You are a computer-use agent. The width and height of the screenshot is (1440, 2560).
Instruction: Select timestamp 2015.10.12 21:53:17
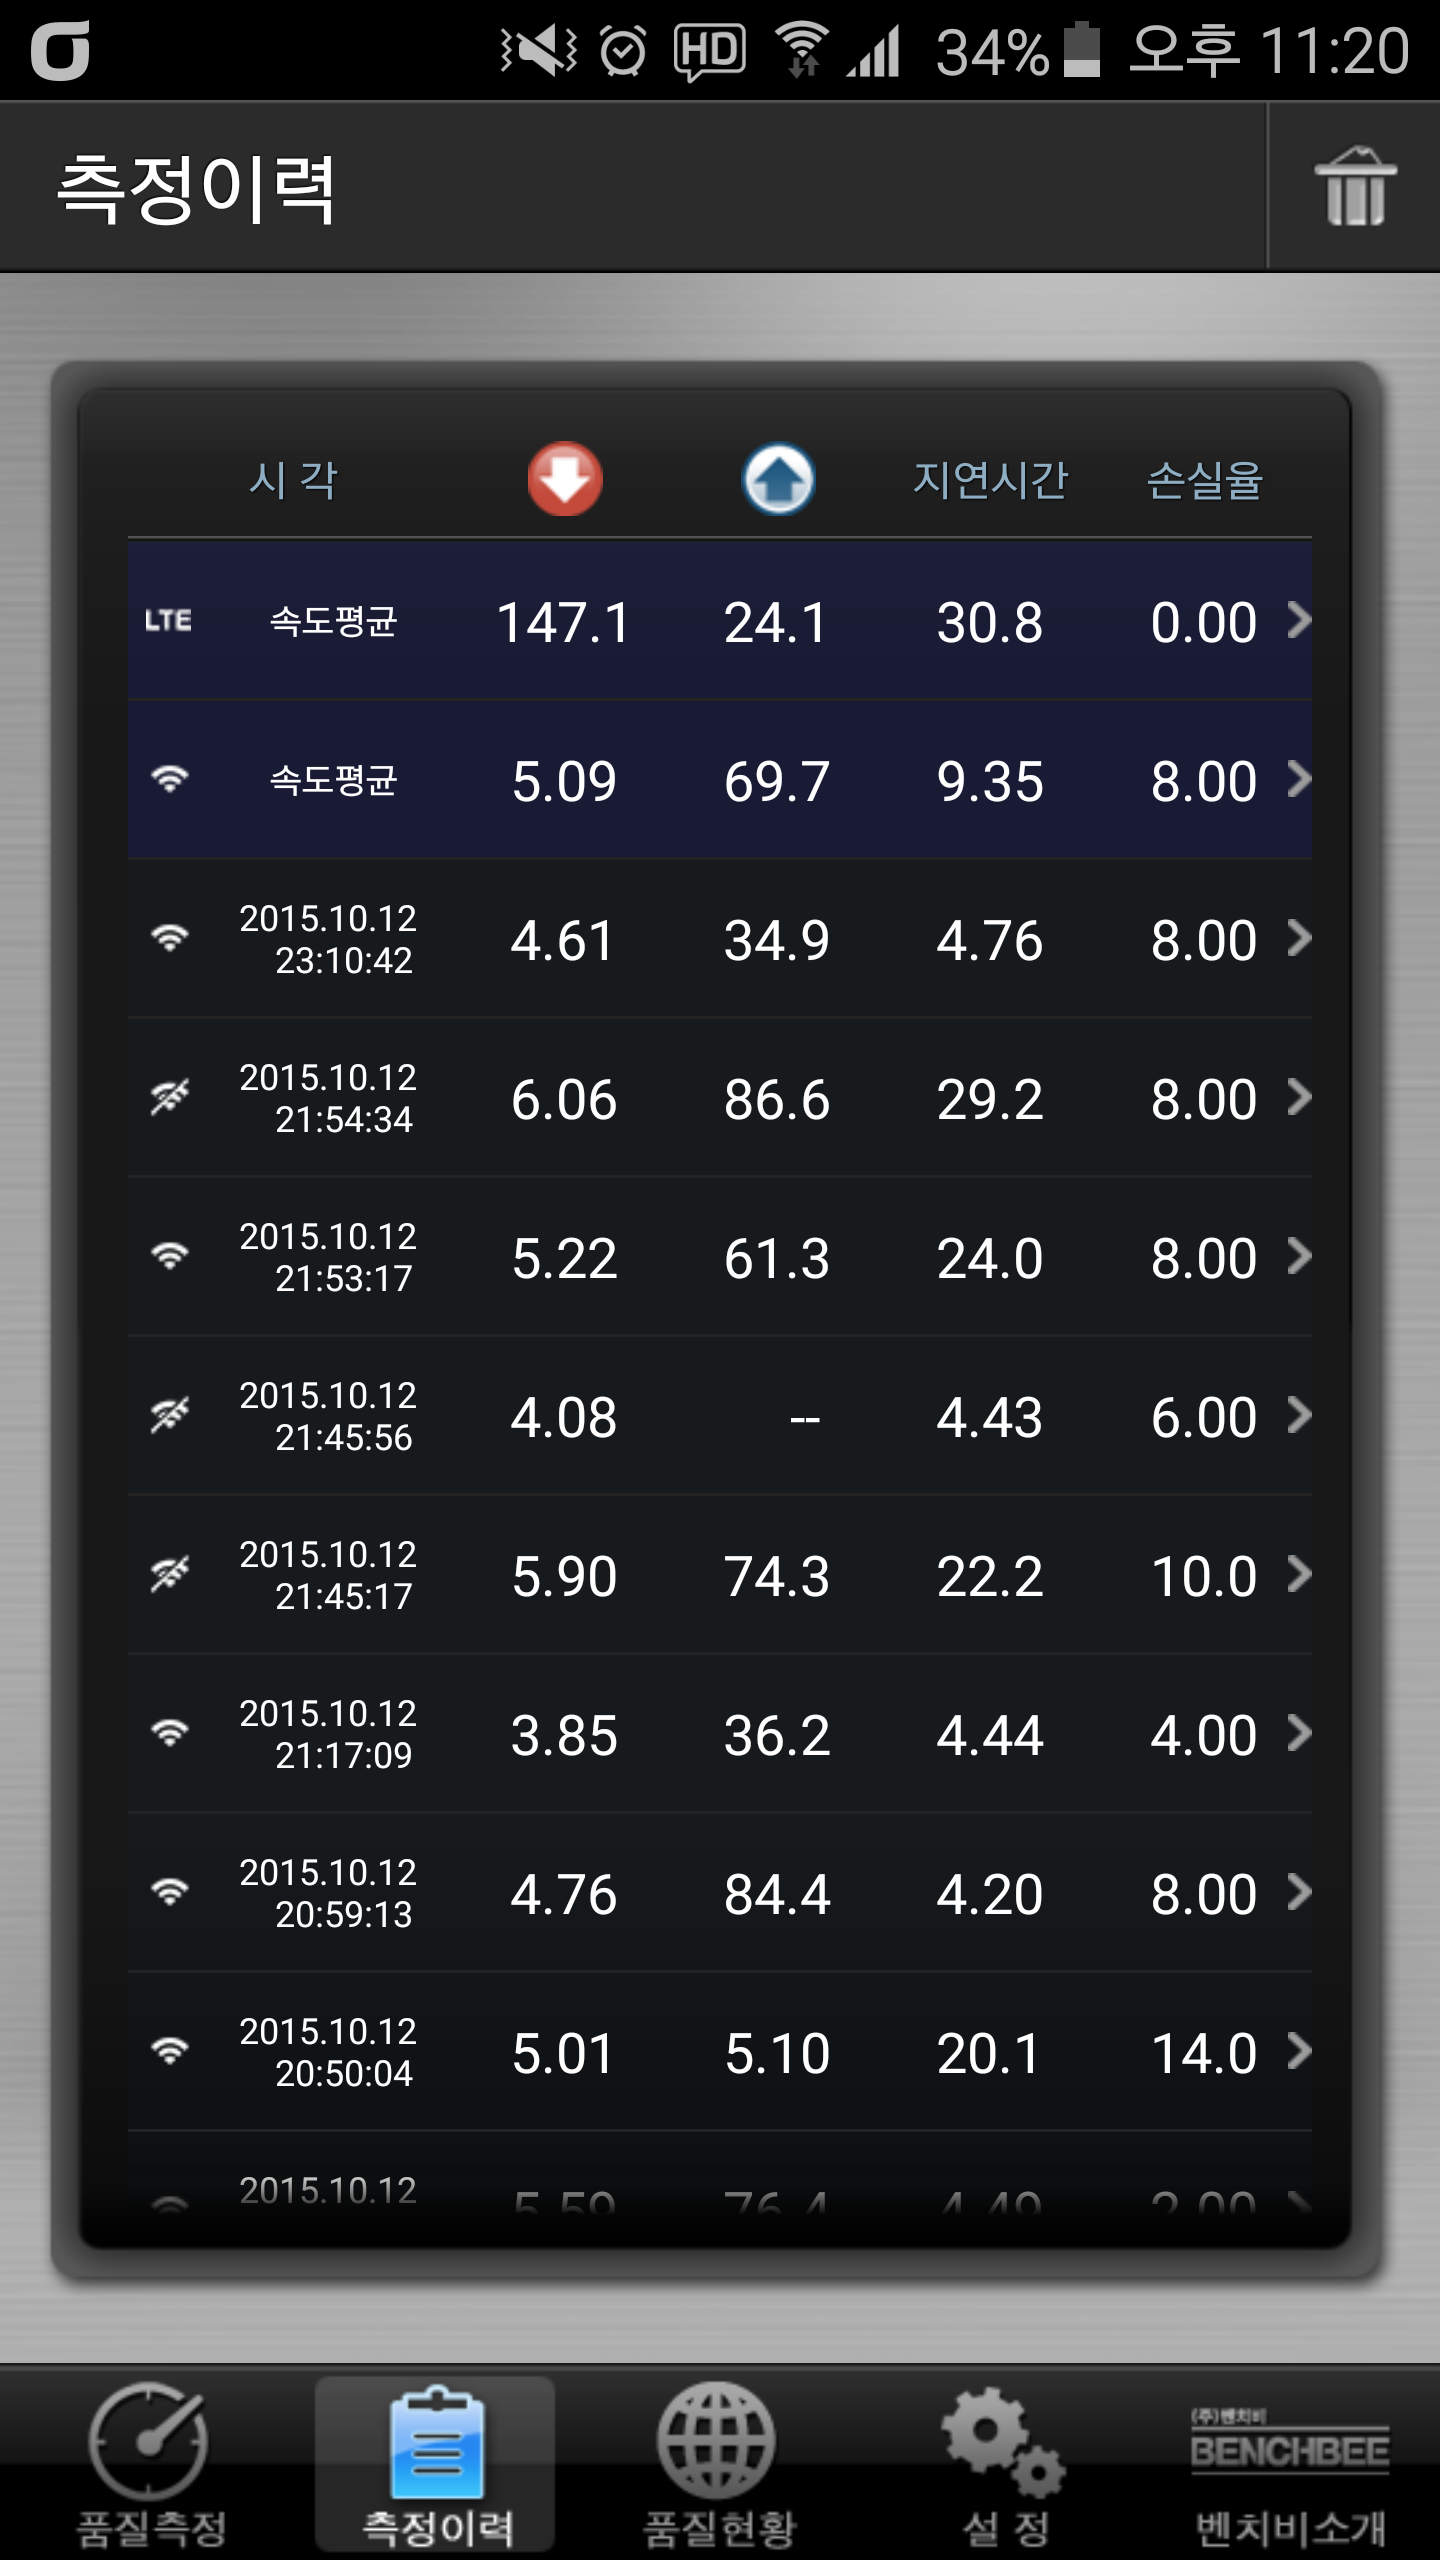[328, 1257]
